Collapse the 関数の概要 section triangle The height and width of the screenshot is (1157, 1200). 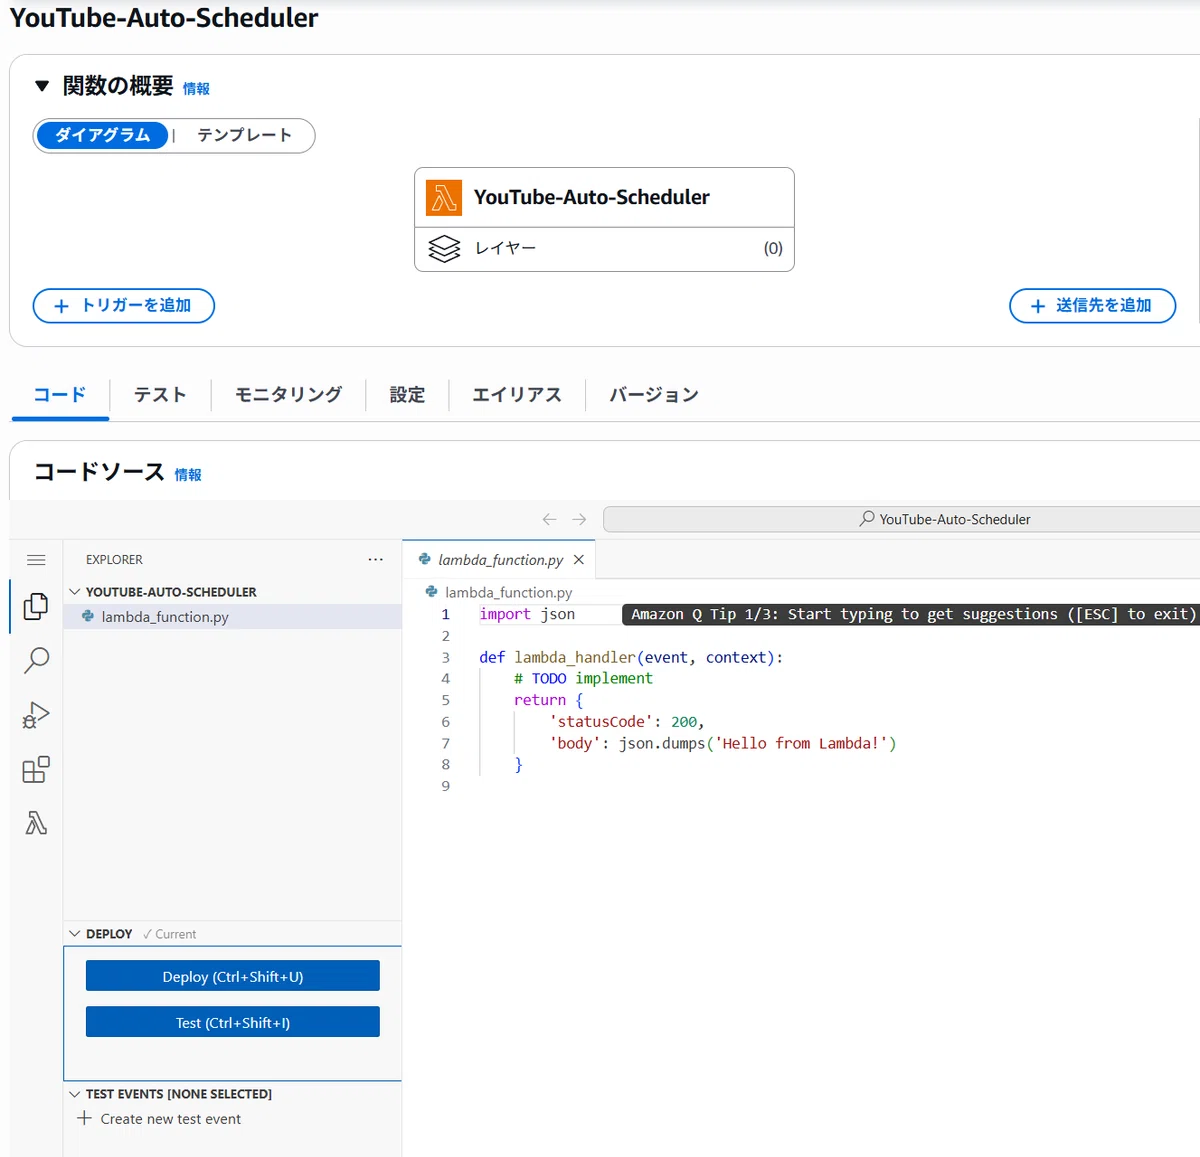[42, 86]
